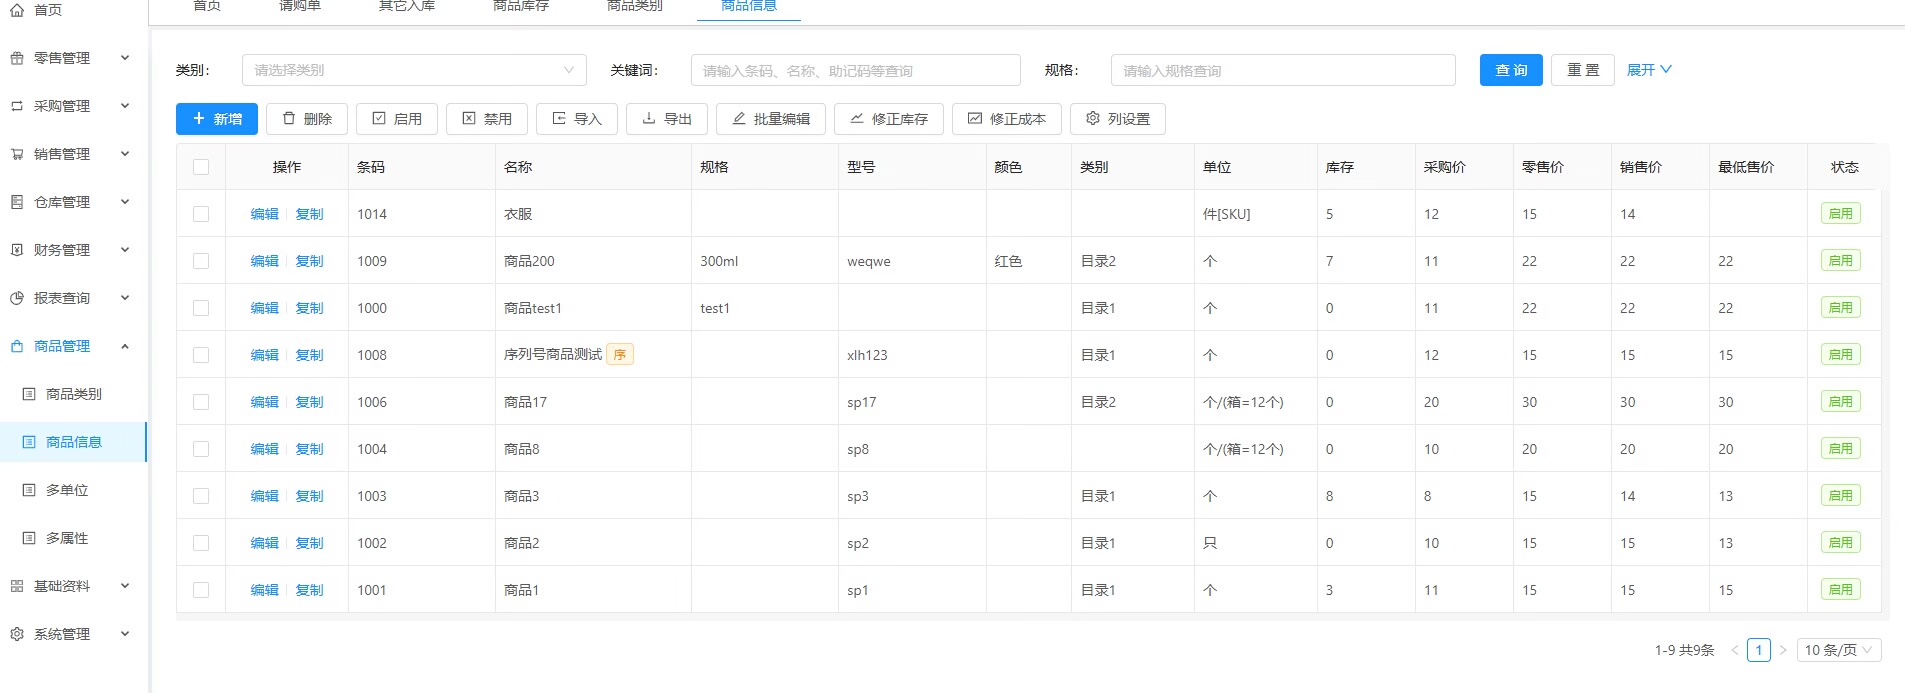Select the checkbox for 商品200 row
Image resolution: width=1905 pixels, height=693 pixels.
pos(201,261)
